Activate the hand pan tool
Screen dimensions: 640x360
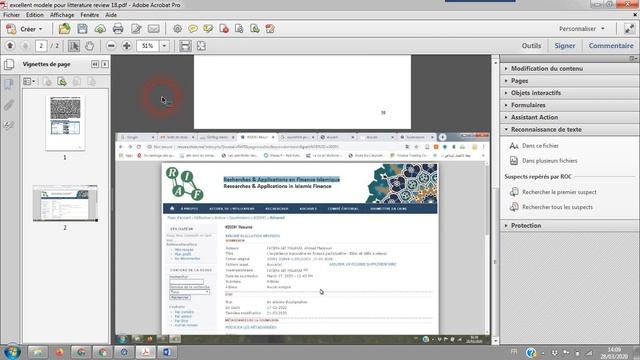[89, 46]
